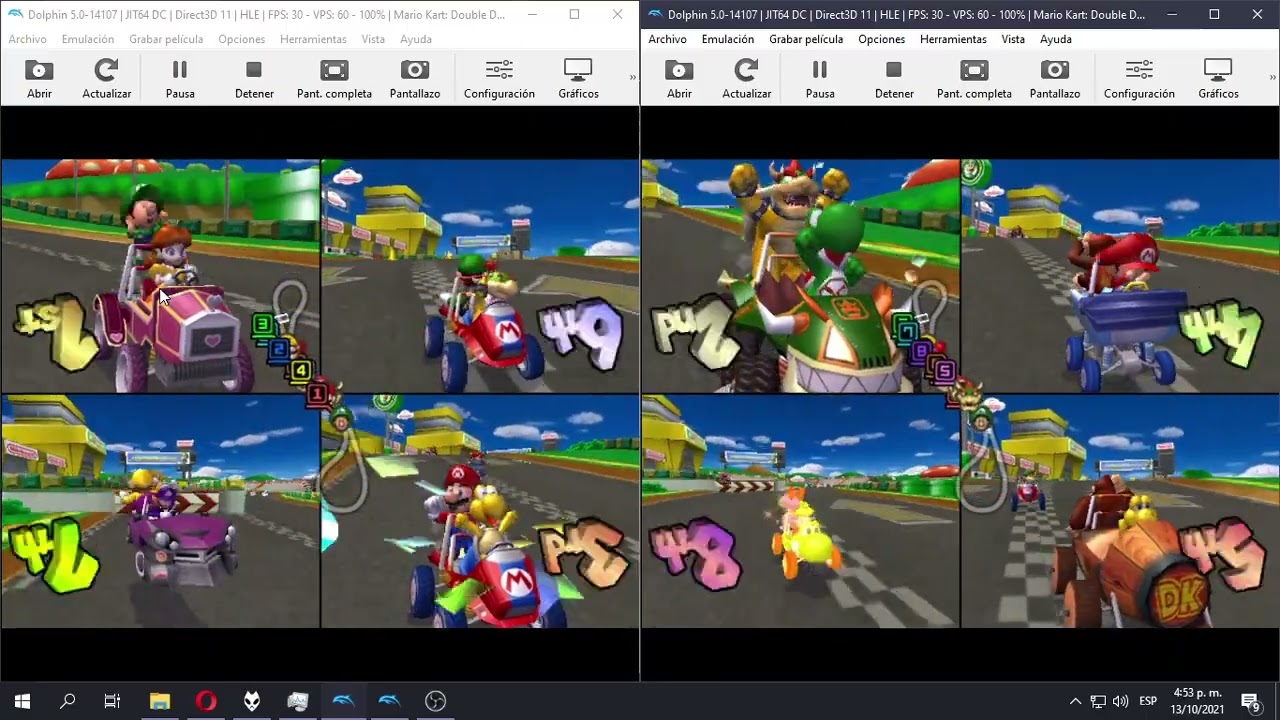The height and width of the screenshot is (720, 1280).
Task: Open Vista menu in right window
Action: (x=1013, y=39)
